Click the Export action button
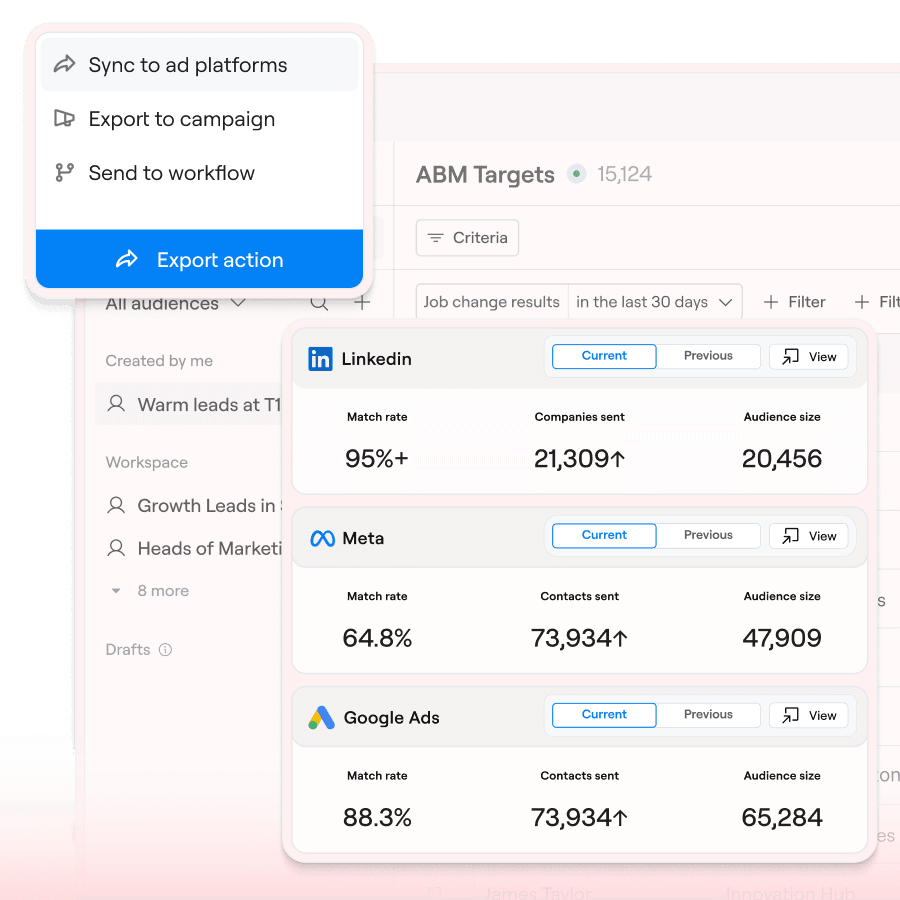Screen dimensions: 900x900 pos(200,259)
